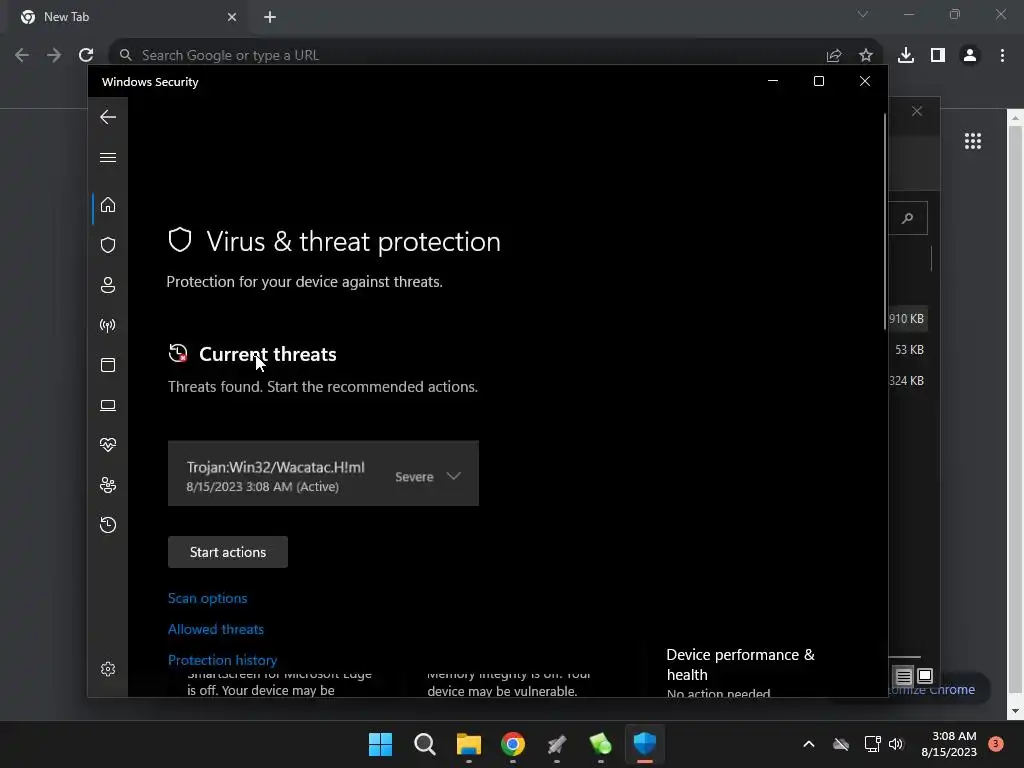Screen dimensions: 1024x768
Task: Open a new Chrome tab with plus
Action: point(270,17)
